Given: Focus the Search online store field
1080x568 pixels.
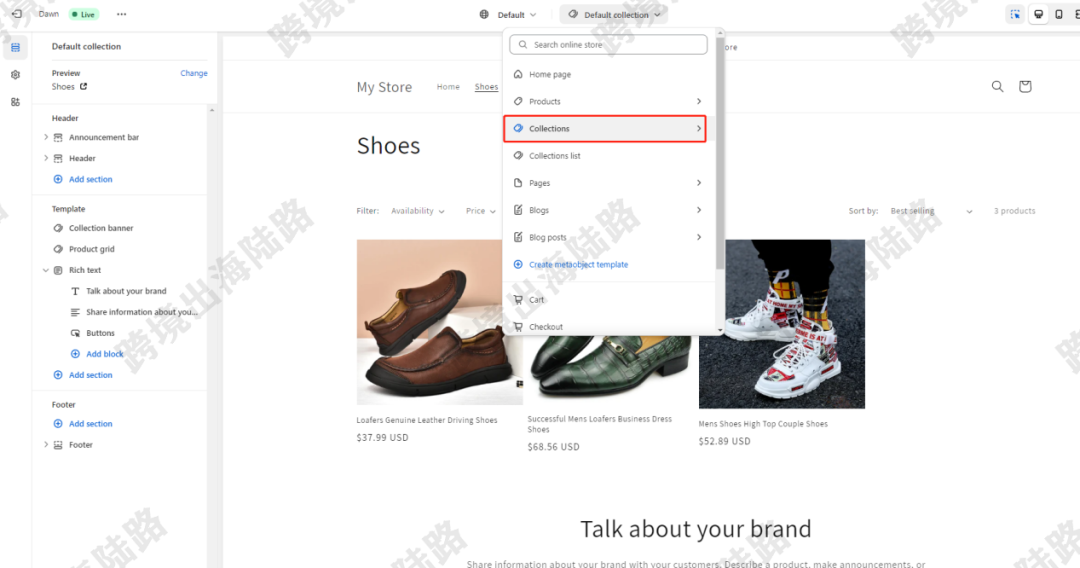Looking at the screenshot, I should (x=608, y=45).
